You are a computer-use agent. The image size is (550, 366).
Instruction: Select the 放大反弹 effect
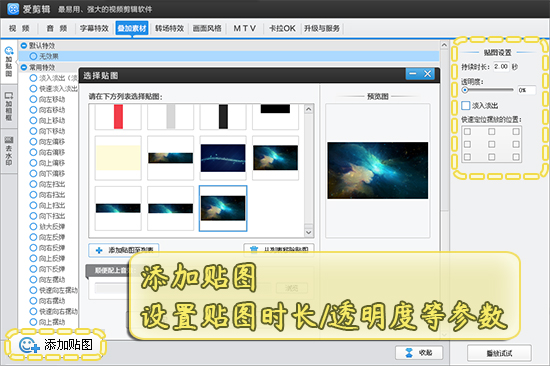point(47,226)
